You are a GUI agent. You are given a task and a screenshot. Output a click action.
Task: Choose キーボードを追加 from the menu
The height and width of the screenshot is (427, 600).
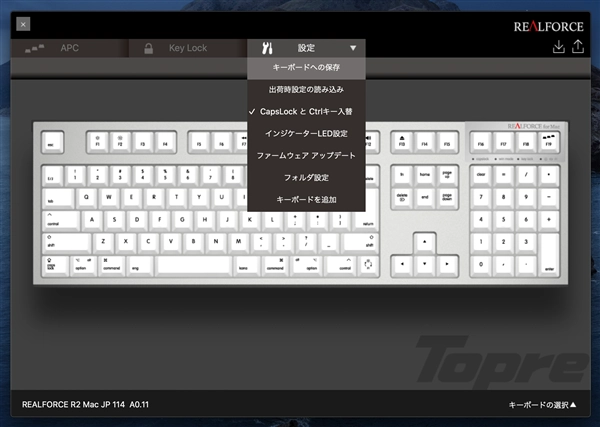[x=306, y=200]
